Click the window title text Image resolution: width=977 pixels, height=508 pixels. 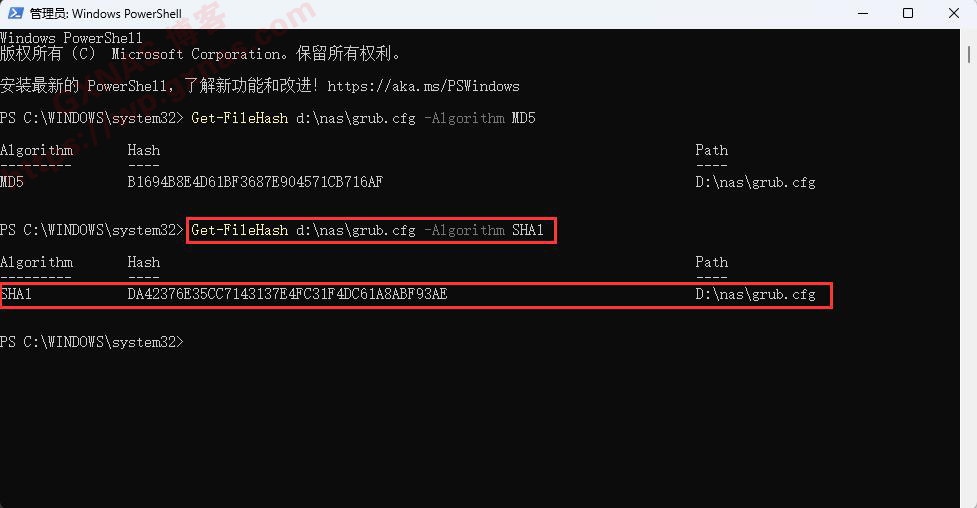pyautogui.click(x=106, y=14)
